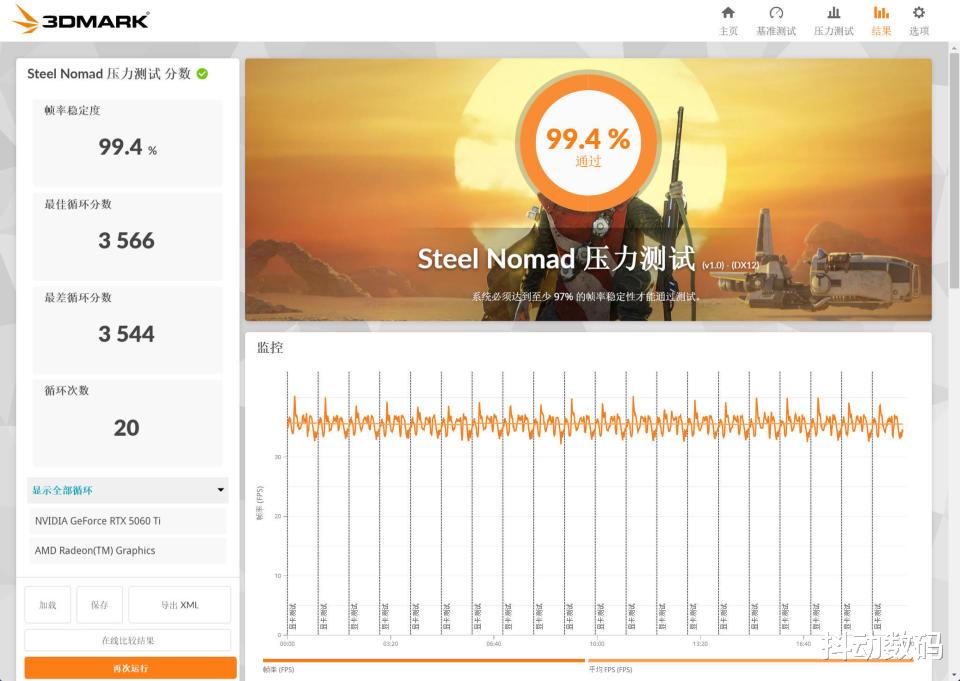960x681 pixels.
Task: Expand the 显示全部循环 dropdown
Action: tap(128, 490)
